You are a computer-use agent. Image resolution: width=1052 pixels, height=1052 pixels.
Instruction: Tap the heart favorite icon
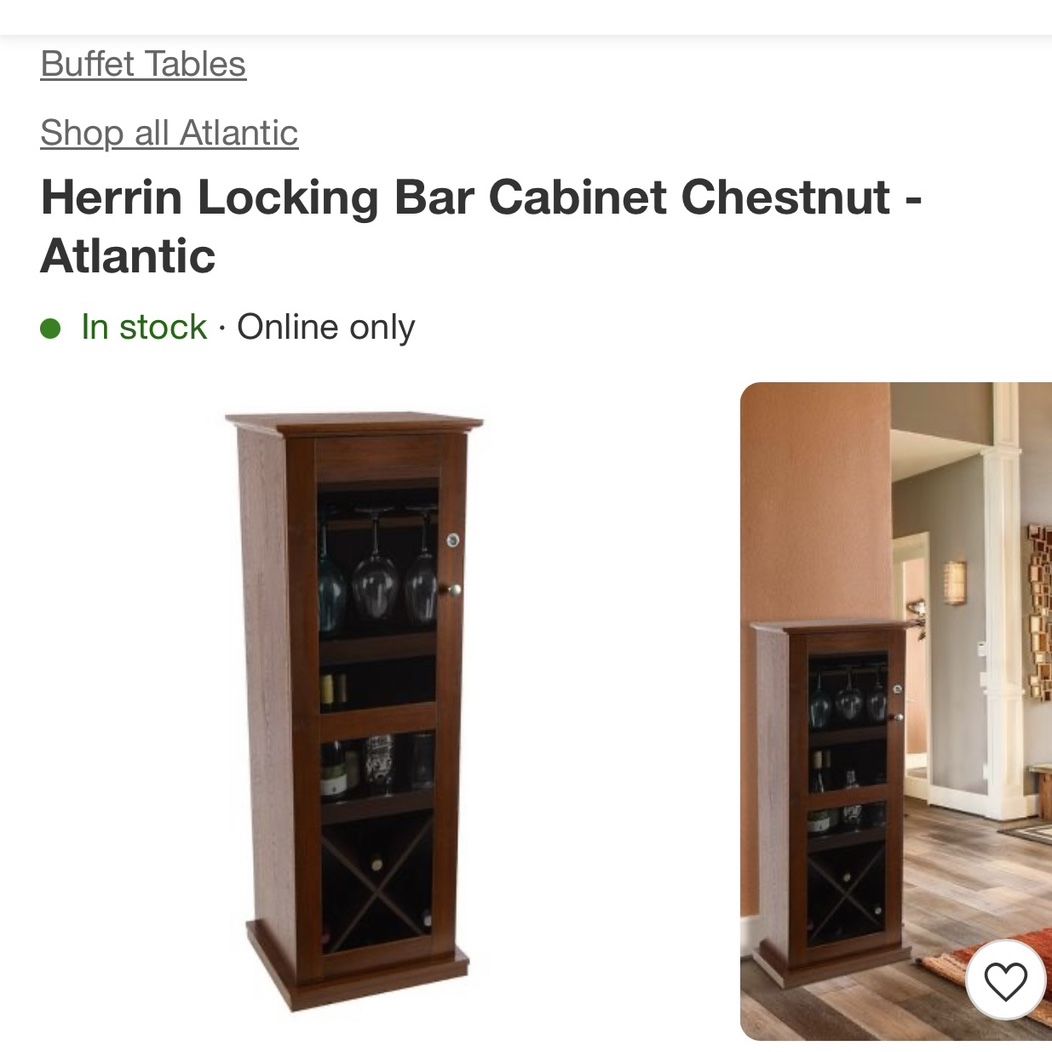[1005, 980]
